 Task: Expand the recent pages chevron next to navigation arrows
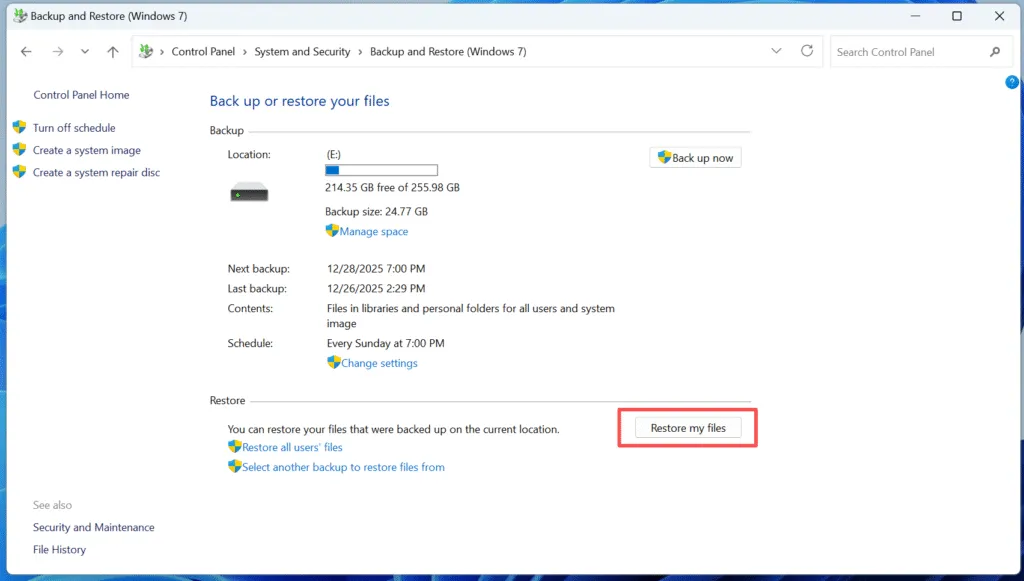[84, 51]
